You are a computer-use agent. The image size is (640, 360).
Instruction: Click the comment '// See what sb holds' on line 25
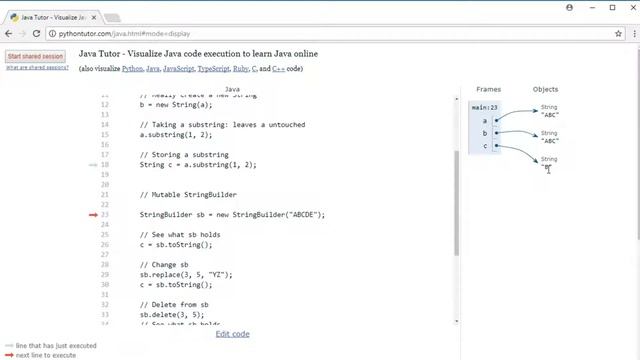click(180, 235)
